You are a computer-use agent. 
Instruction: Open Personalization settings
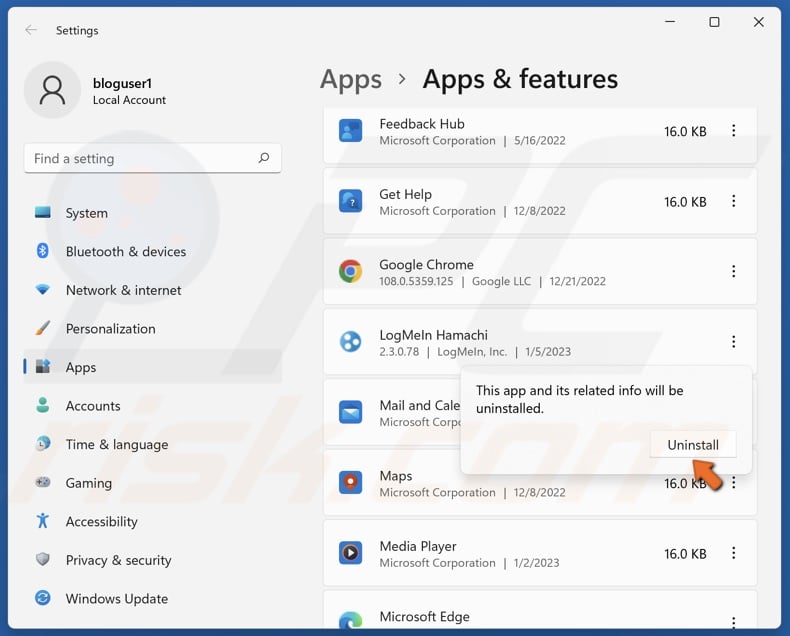pyautogui.click(x=110, y=329)
